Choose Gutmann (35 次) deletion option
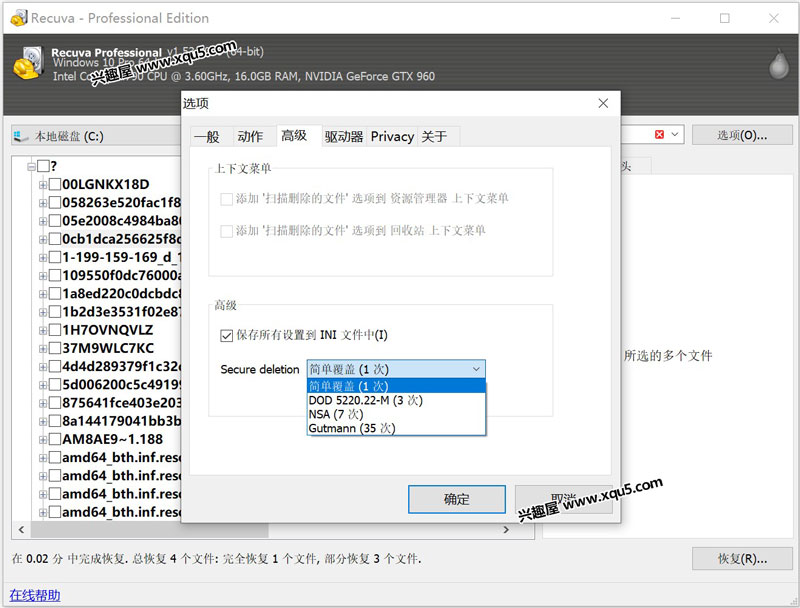 [x=396, y=428]
